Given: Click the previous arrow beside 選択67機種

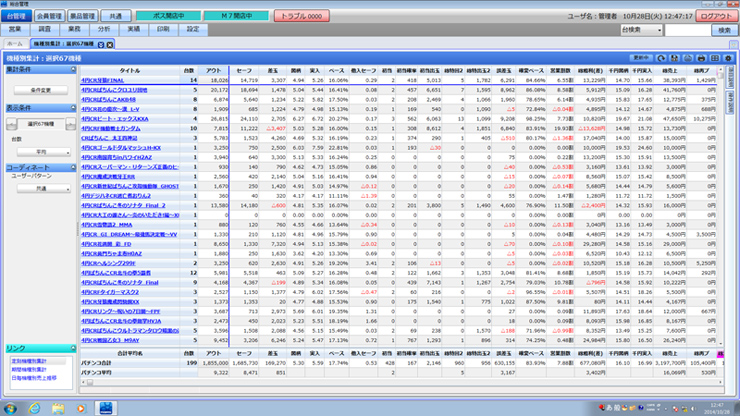Looking at the screenshot, I should 11,124.
